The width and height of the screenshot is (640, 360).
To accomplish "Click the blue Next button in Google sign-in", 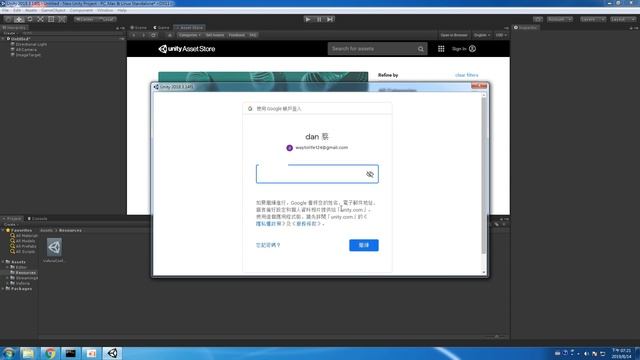I will tap(364, 245).
